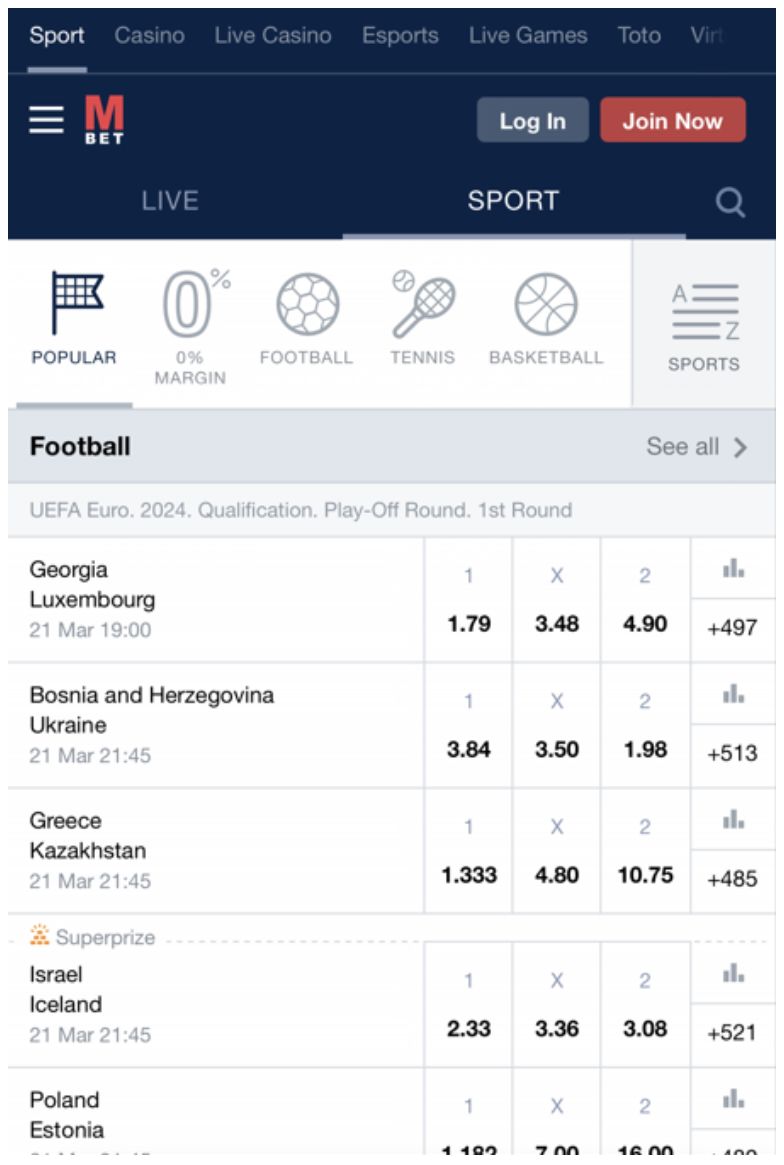Click the MBet logo

click(x=104, y=120)
